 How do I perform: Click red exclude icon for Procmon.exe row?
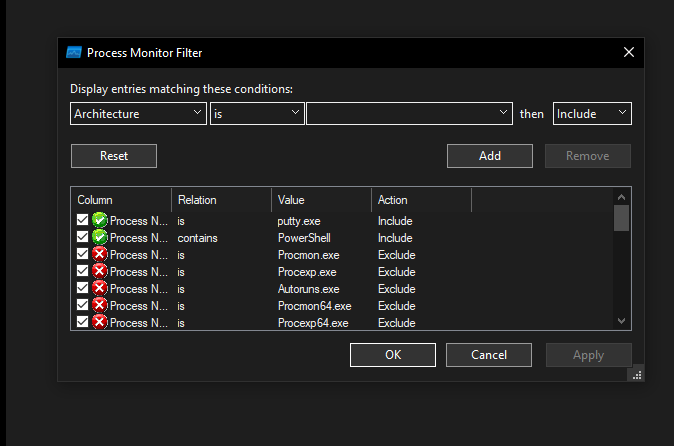pos(99,255)
